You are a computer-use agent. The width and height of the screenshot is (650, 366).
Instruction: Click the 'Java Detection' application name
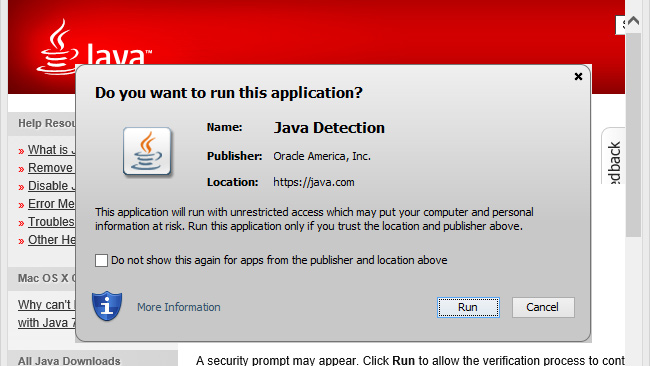coord(329,128)
